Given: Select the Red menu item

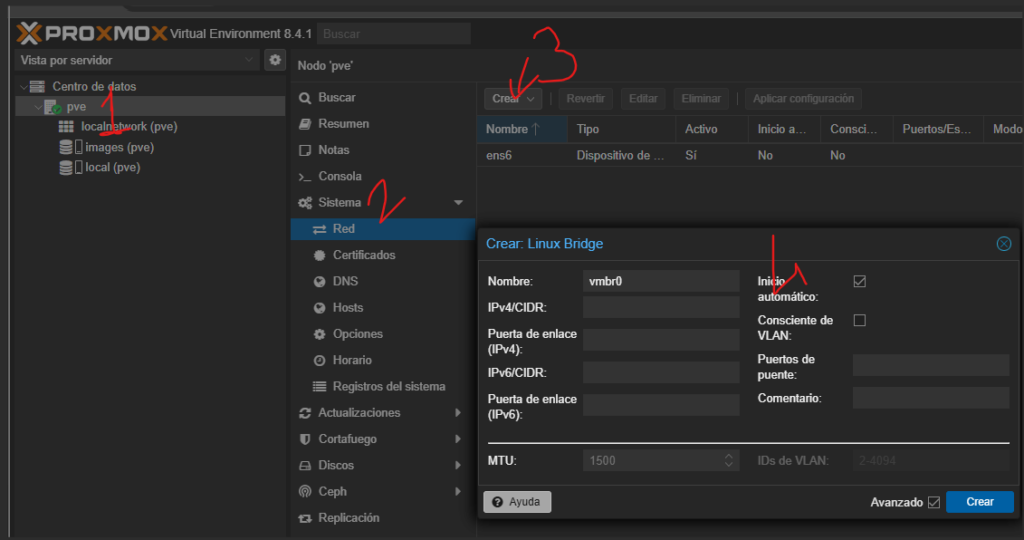Looking at the screenshot, I should point(343,229).
